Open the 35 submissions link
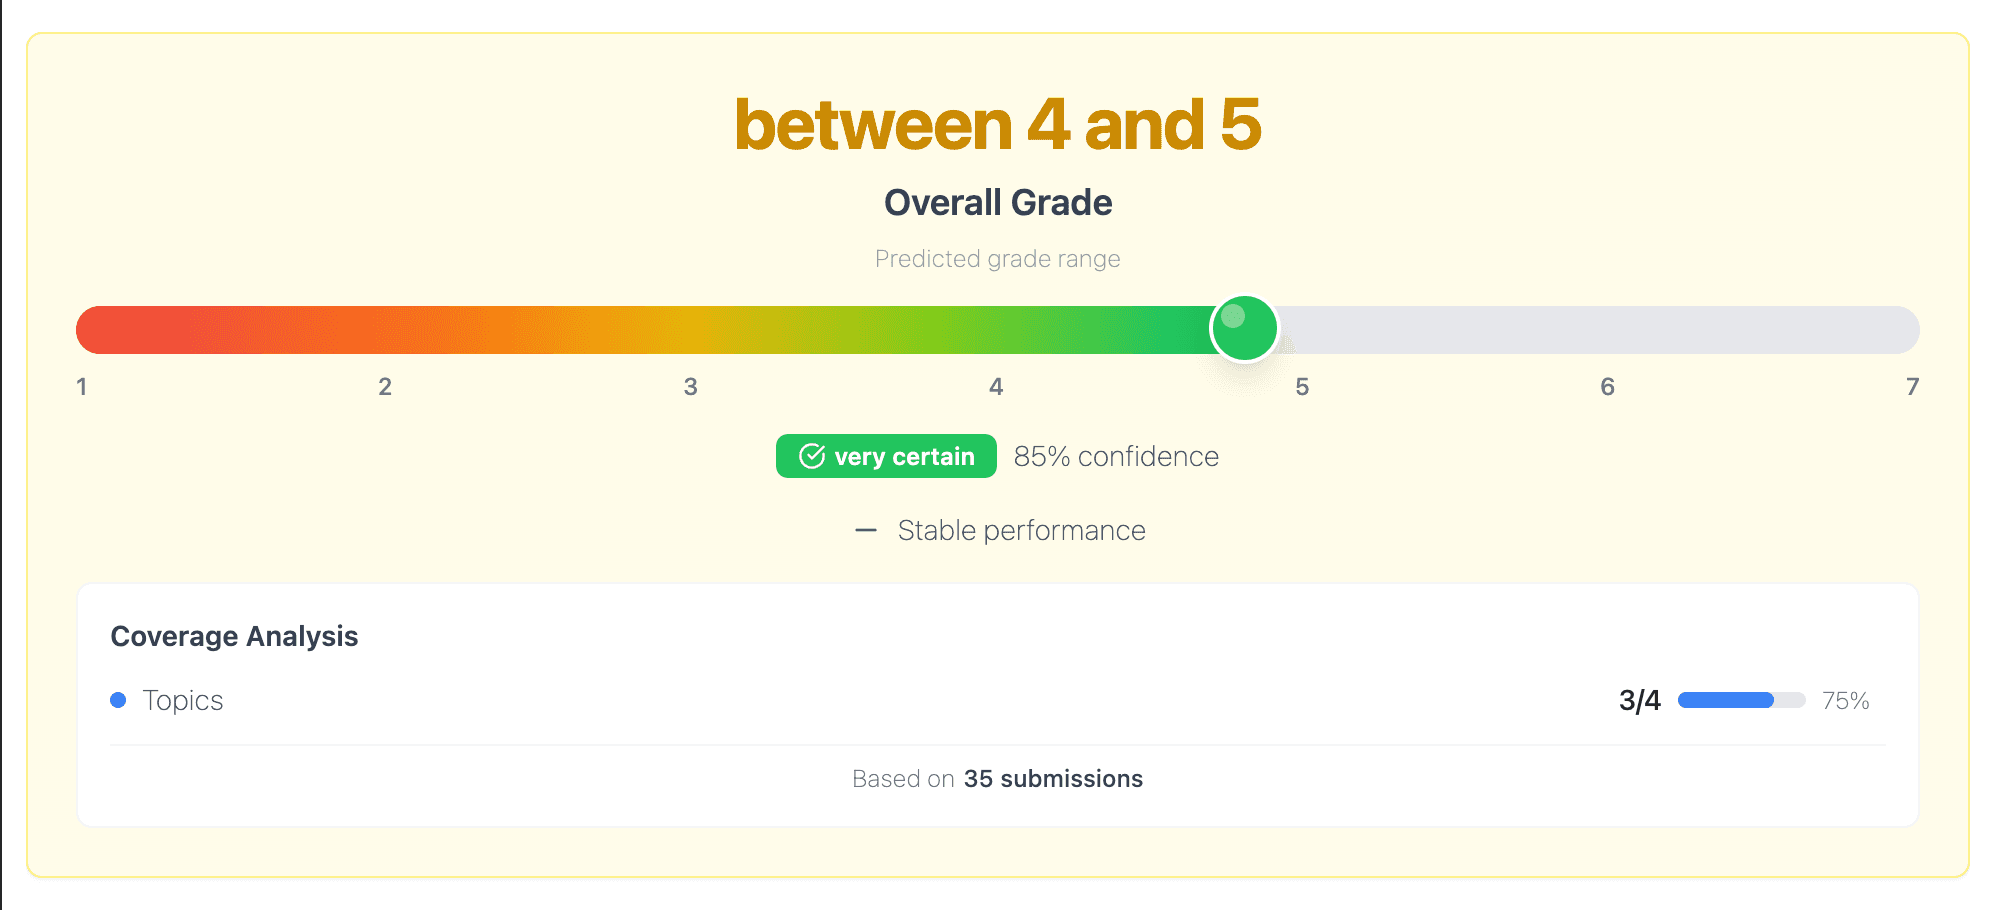This screenshot has width=1992, height=910. (1052, 778)
